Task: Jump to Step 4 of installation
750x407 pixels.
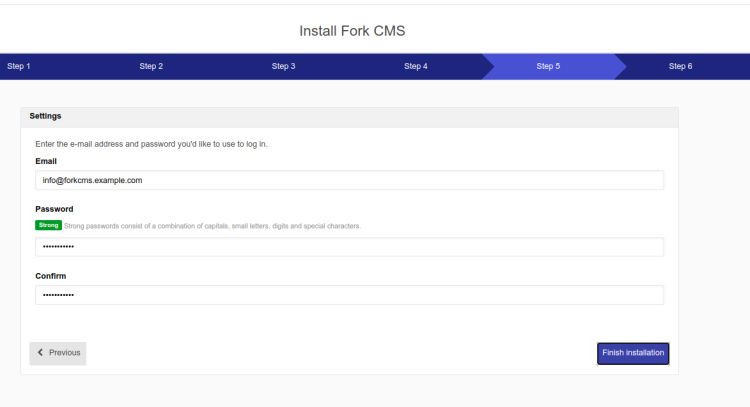Action: (416, 66)
